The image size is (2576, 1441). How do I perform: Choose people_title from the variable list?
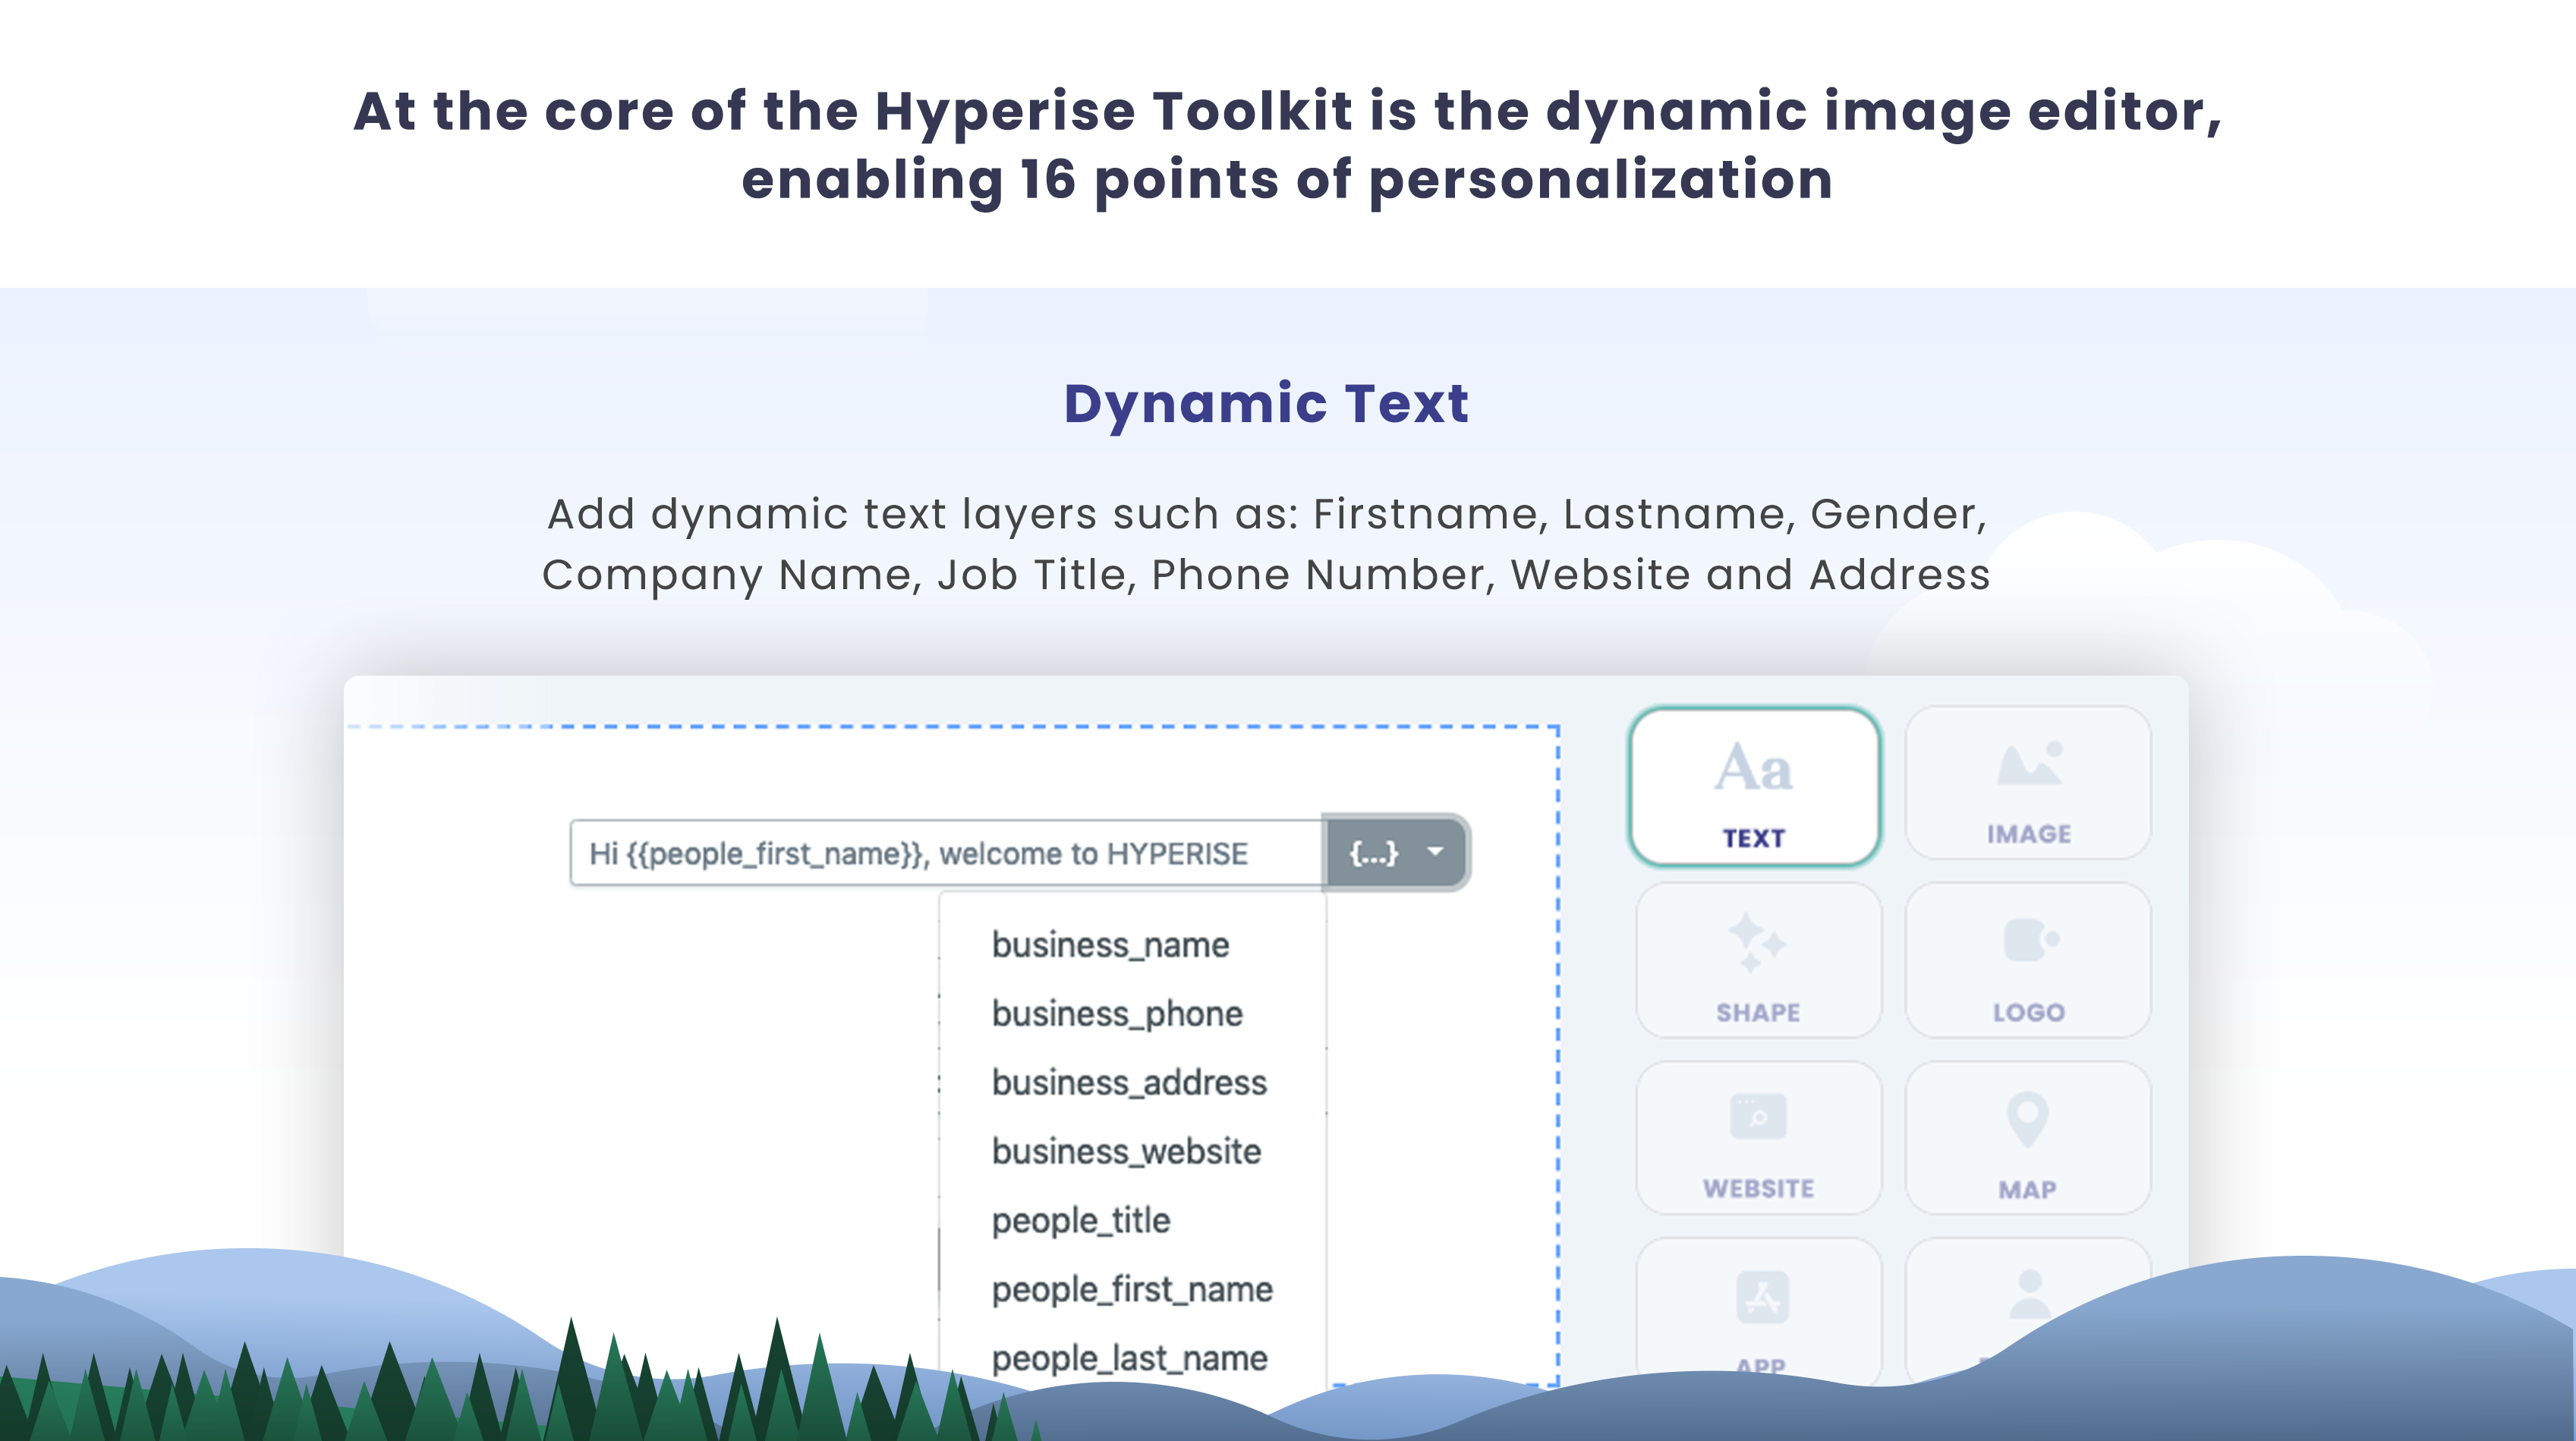point(1080,1221)
